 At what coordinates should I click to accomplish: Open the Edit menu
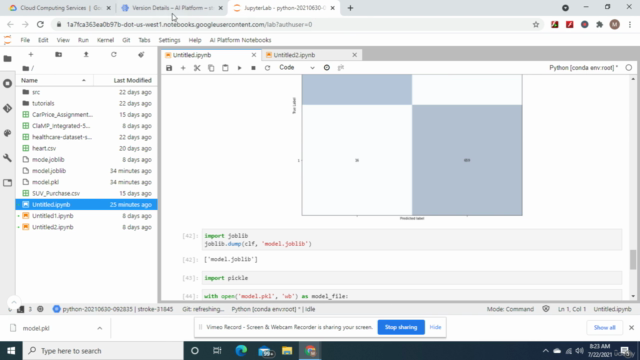pos(43,40)
